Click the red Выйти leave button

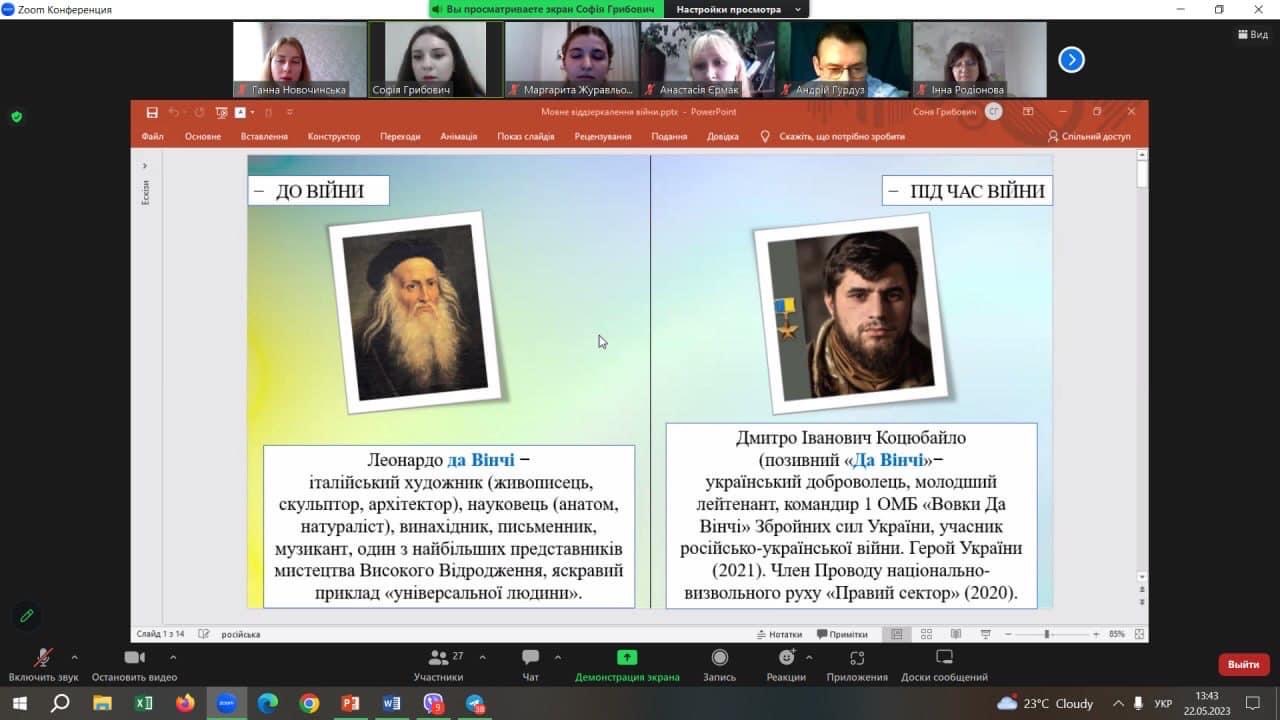pos(1243,664)
